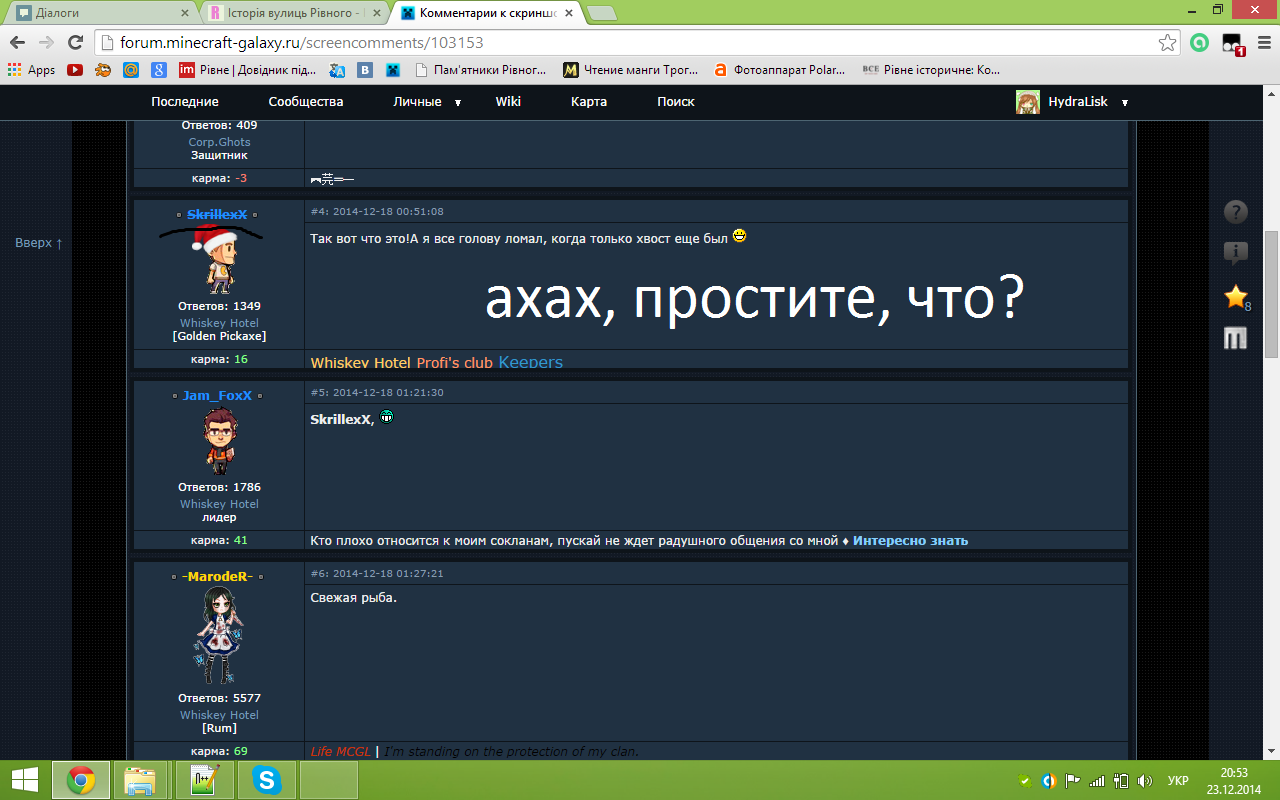Open the Action Center flag tray icon
The width and height of the screenshot is (1280, 800).
pos(1073,781)
